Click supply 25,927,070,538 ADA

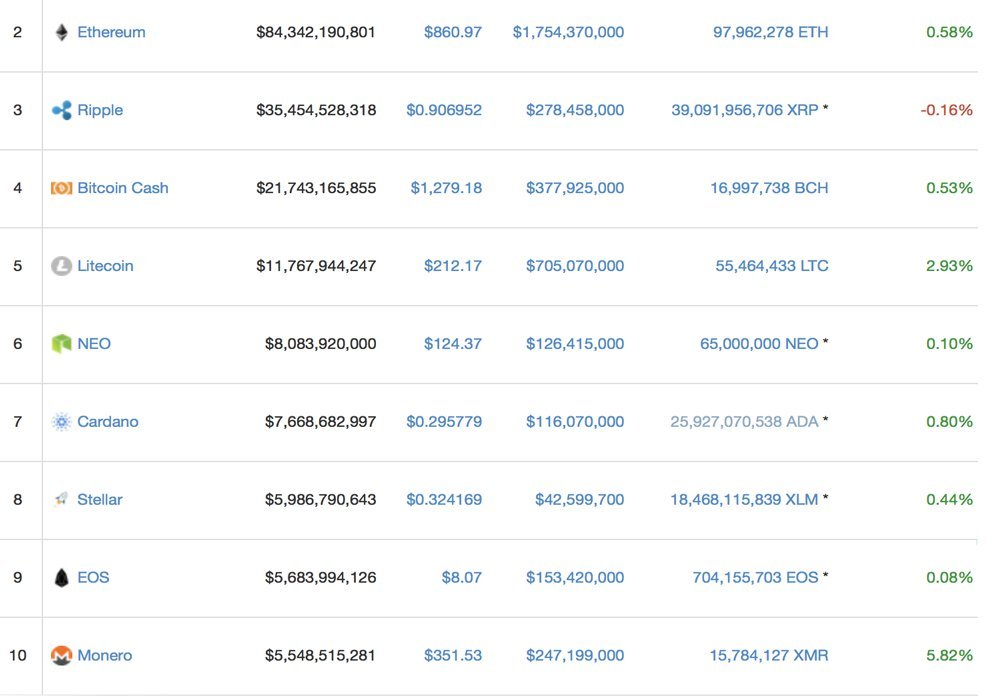click(x=744, y=421)
